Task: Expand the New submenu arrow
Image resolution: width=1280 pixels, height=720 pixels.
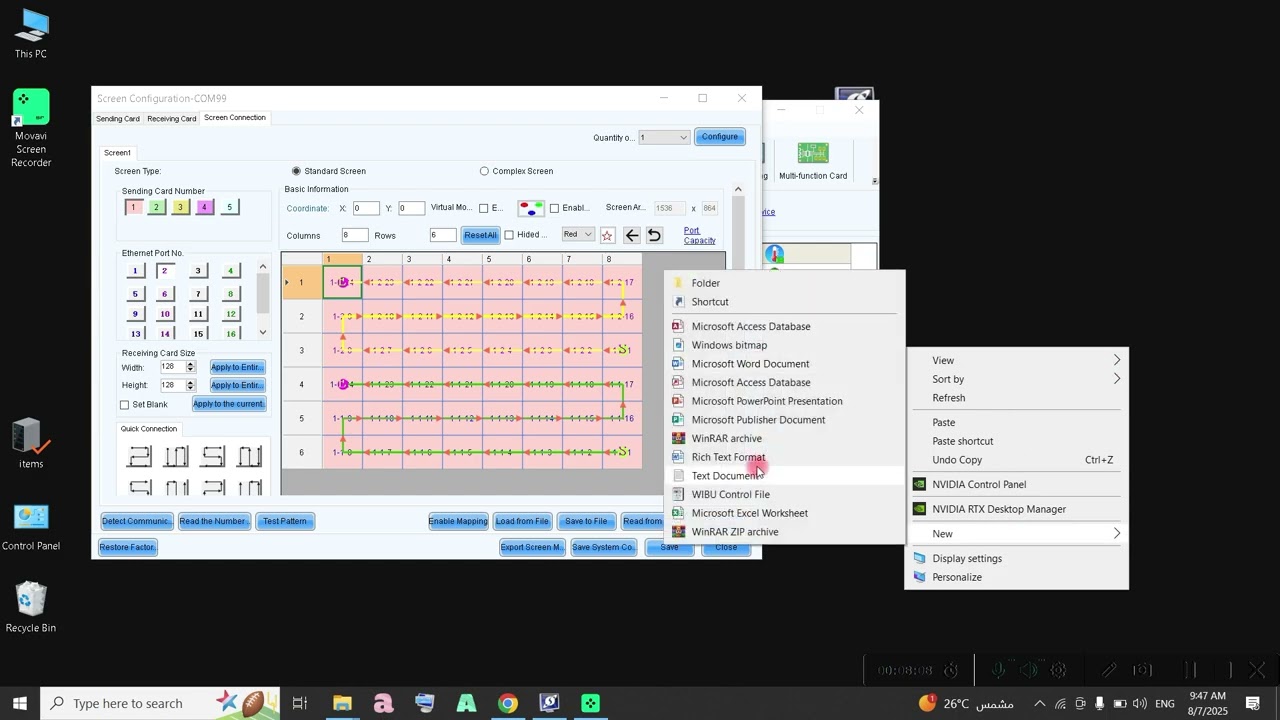Action: click(x=1116, y=534)
